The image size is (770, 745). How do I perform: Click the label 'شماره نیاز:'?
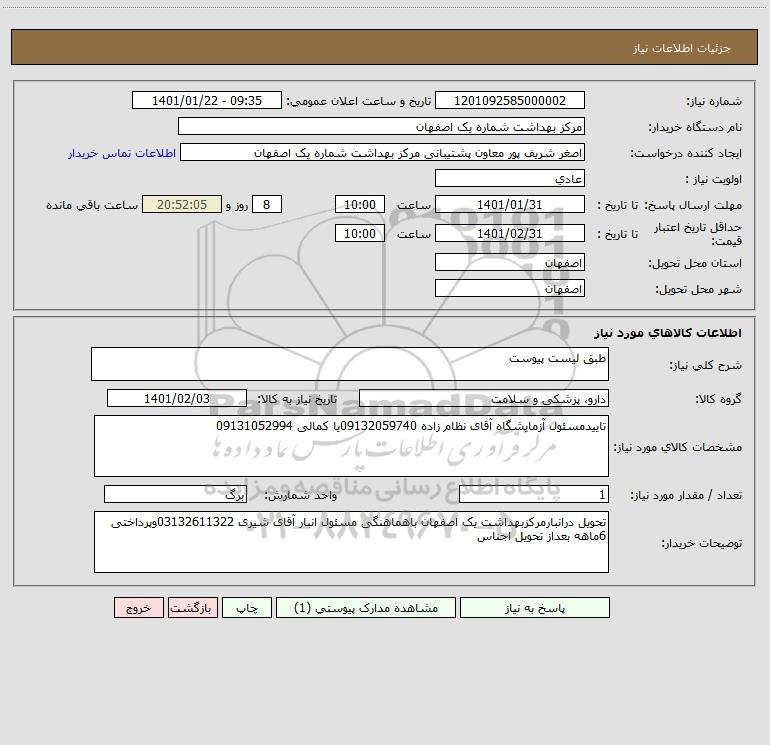[x=714, y=102]
